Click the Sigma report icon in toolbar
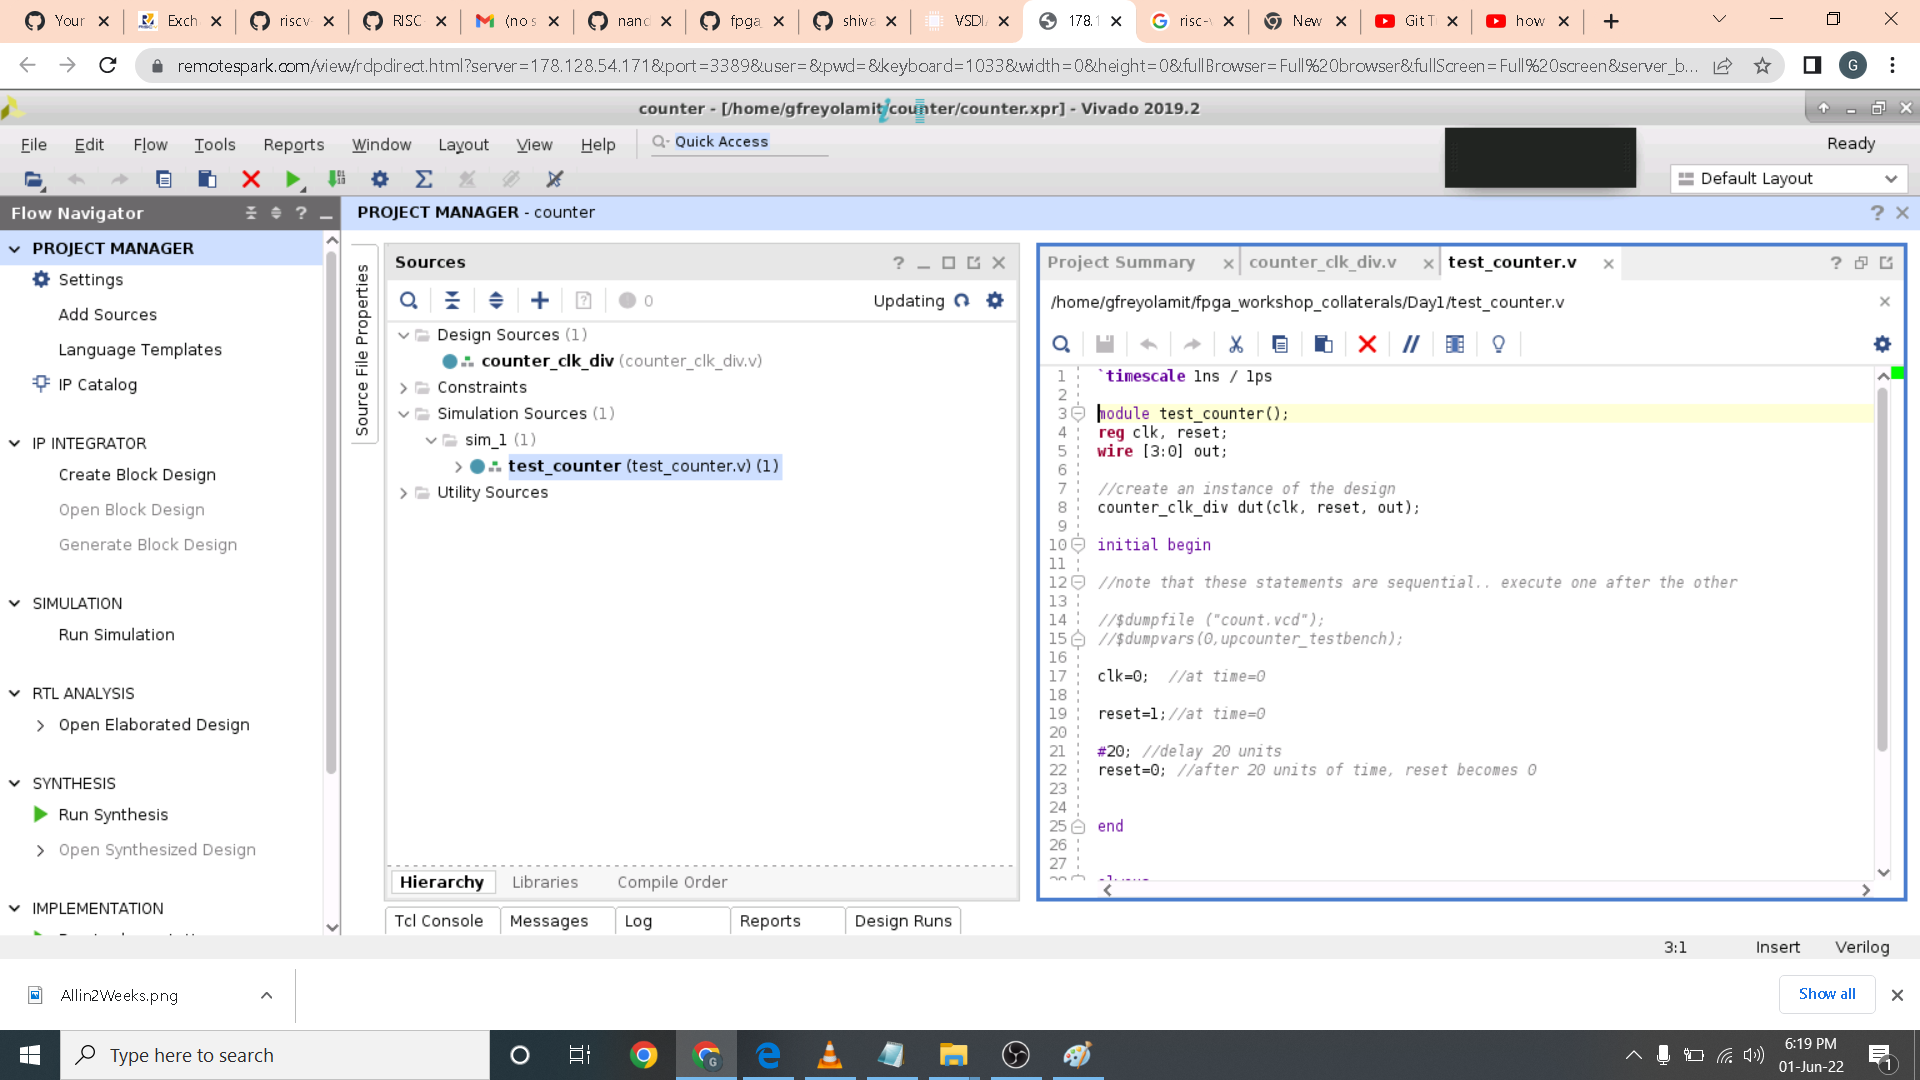This screenshot has width=1920, height=1080. coord(424,179)
